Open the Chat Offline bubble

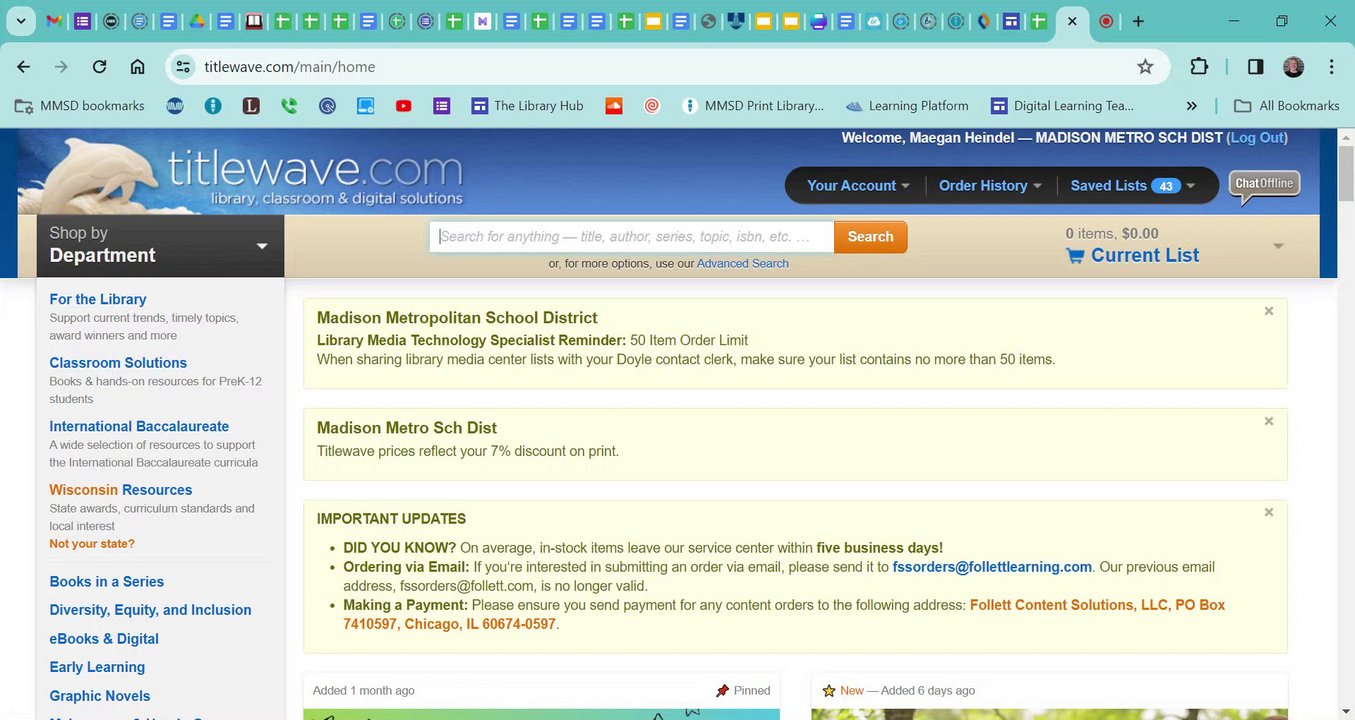(x=1264, y=186)
